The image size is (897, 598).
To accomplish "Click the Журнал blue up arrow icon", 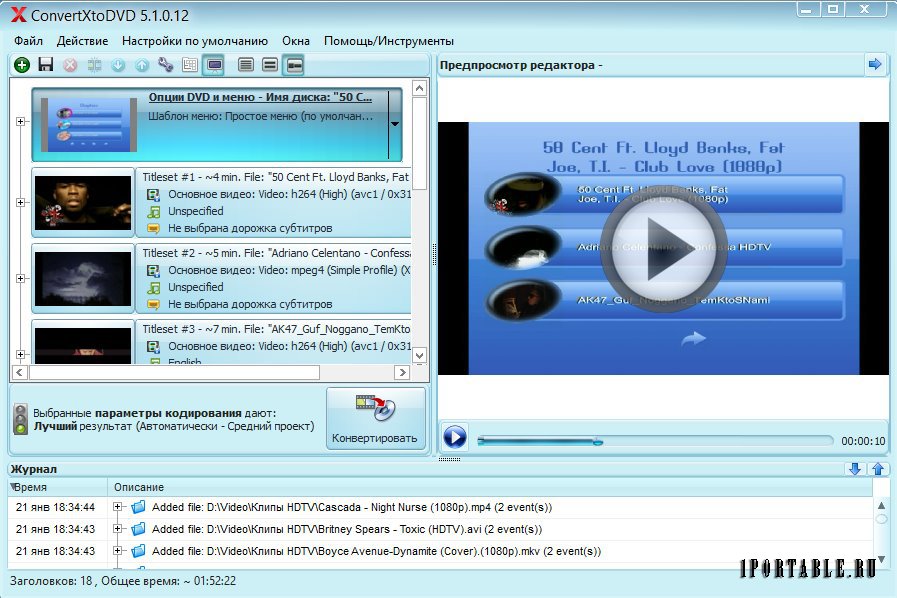I will 878,469.
